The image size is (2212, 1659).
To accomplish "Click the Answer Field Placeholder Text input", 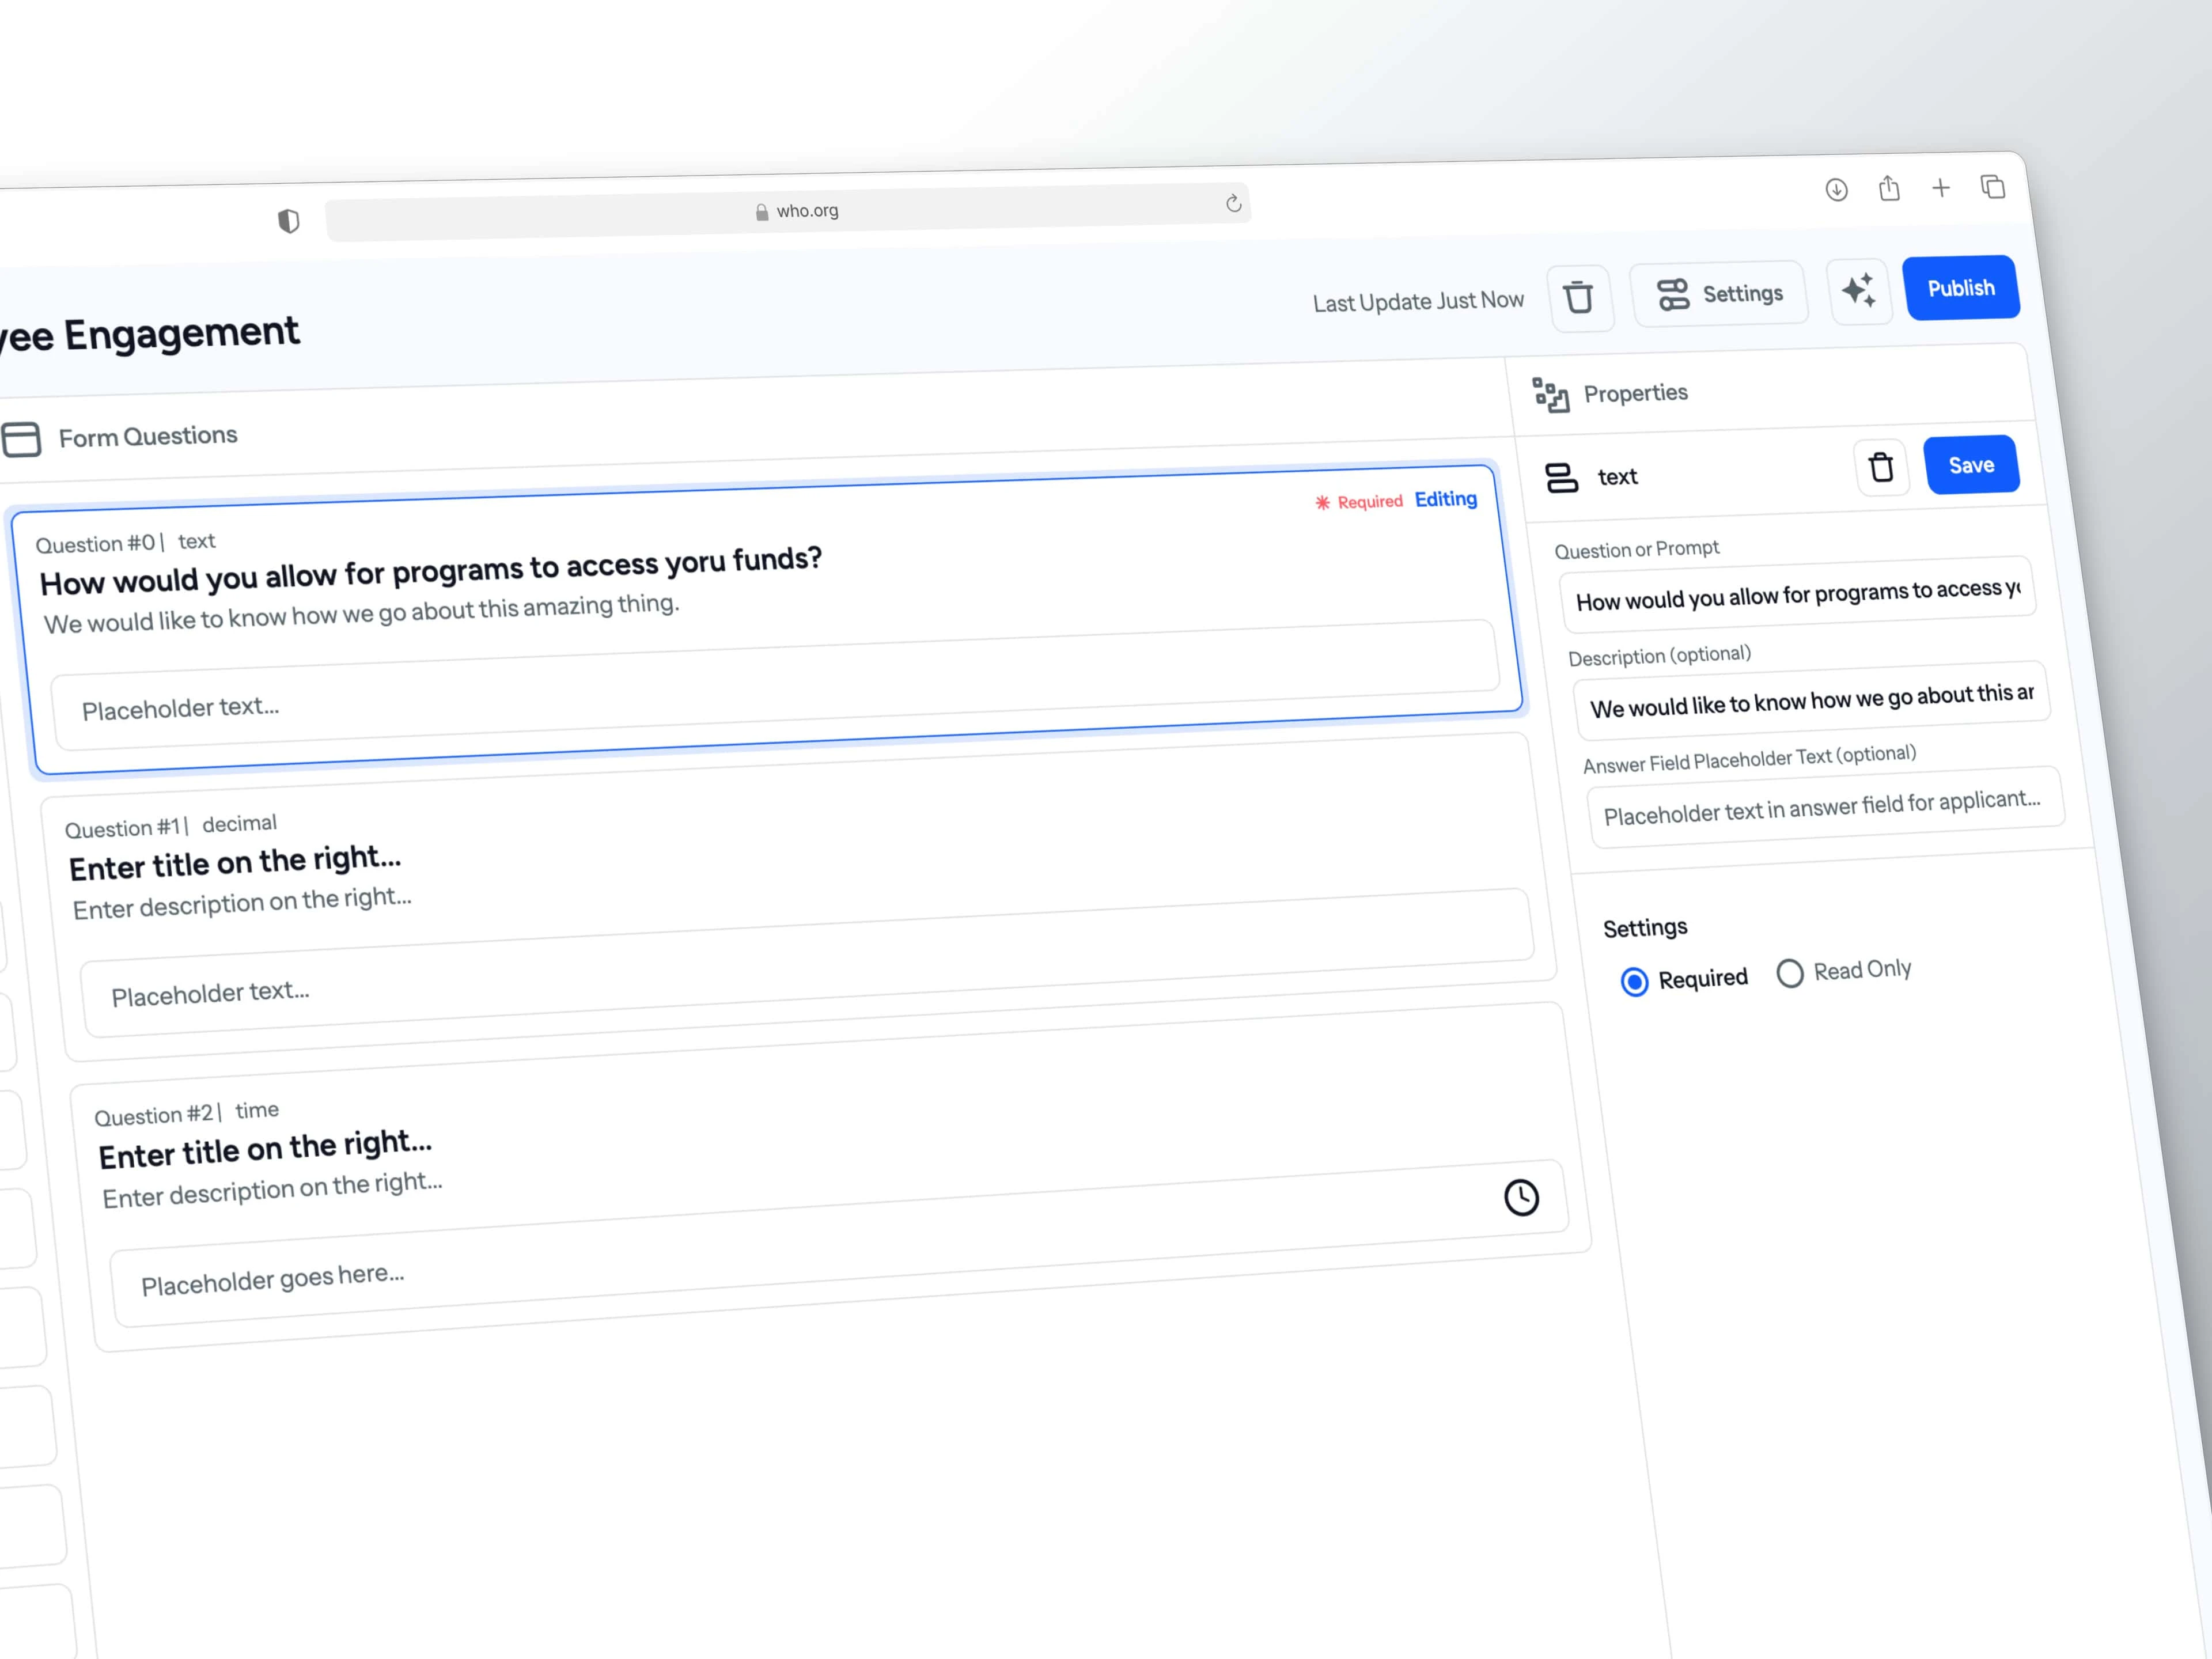I will (x=1826, y=807).
